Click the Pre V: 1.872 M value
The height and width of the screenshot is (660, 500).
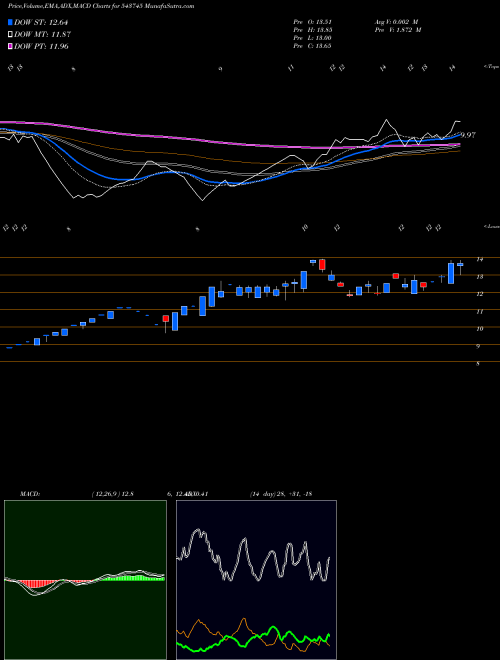coord(398,30)
